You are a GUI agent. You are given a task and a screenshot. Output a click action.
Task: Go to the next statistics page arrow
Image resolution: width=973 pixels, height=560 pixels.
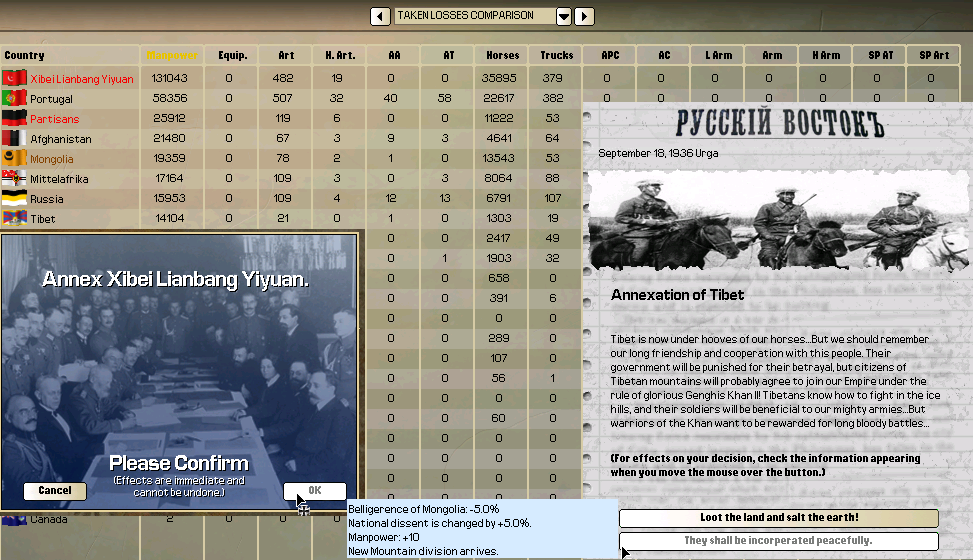click(584, 16)
